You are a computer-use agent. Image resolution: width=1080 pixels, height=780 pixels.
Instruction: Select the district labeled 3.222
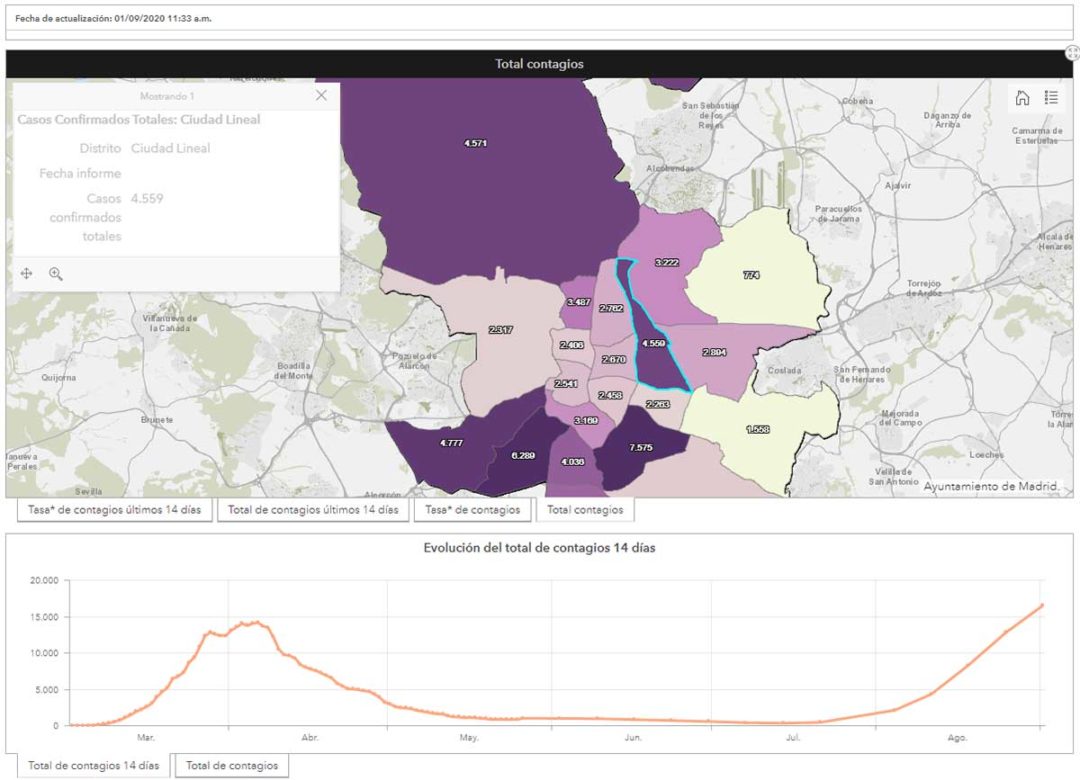pyautogui.click(x=667, y=263)
